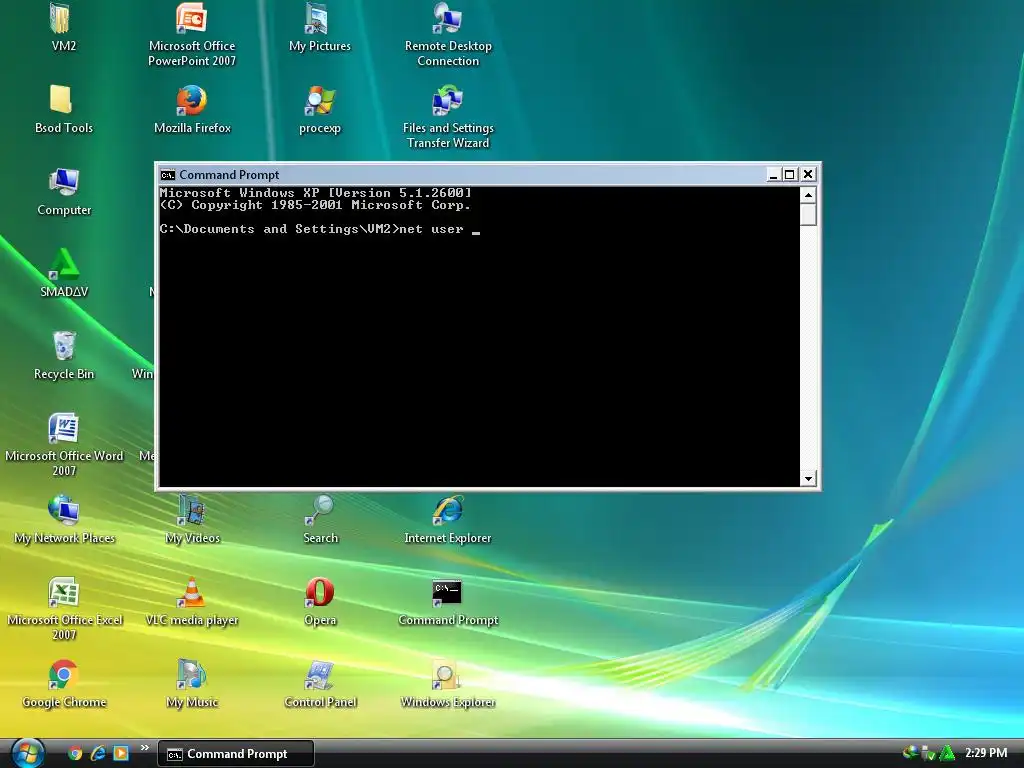Open Microsoft Office Word 2007 shortcut
Image resolution: width=1024 pixels, height=768 pixels.
click(x=64, y=430)
